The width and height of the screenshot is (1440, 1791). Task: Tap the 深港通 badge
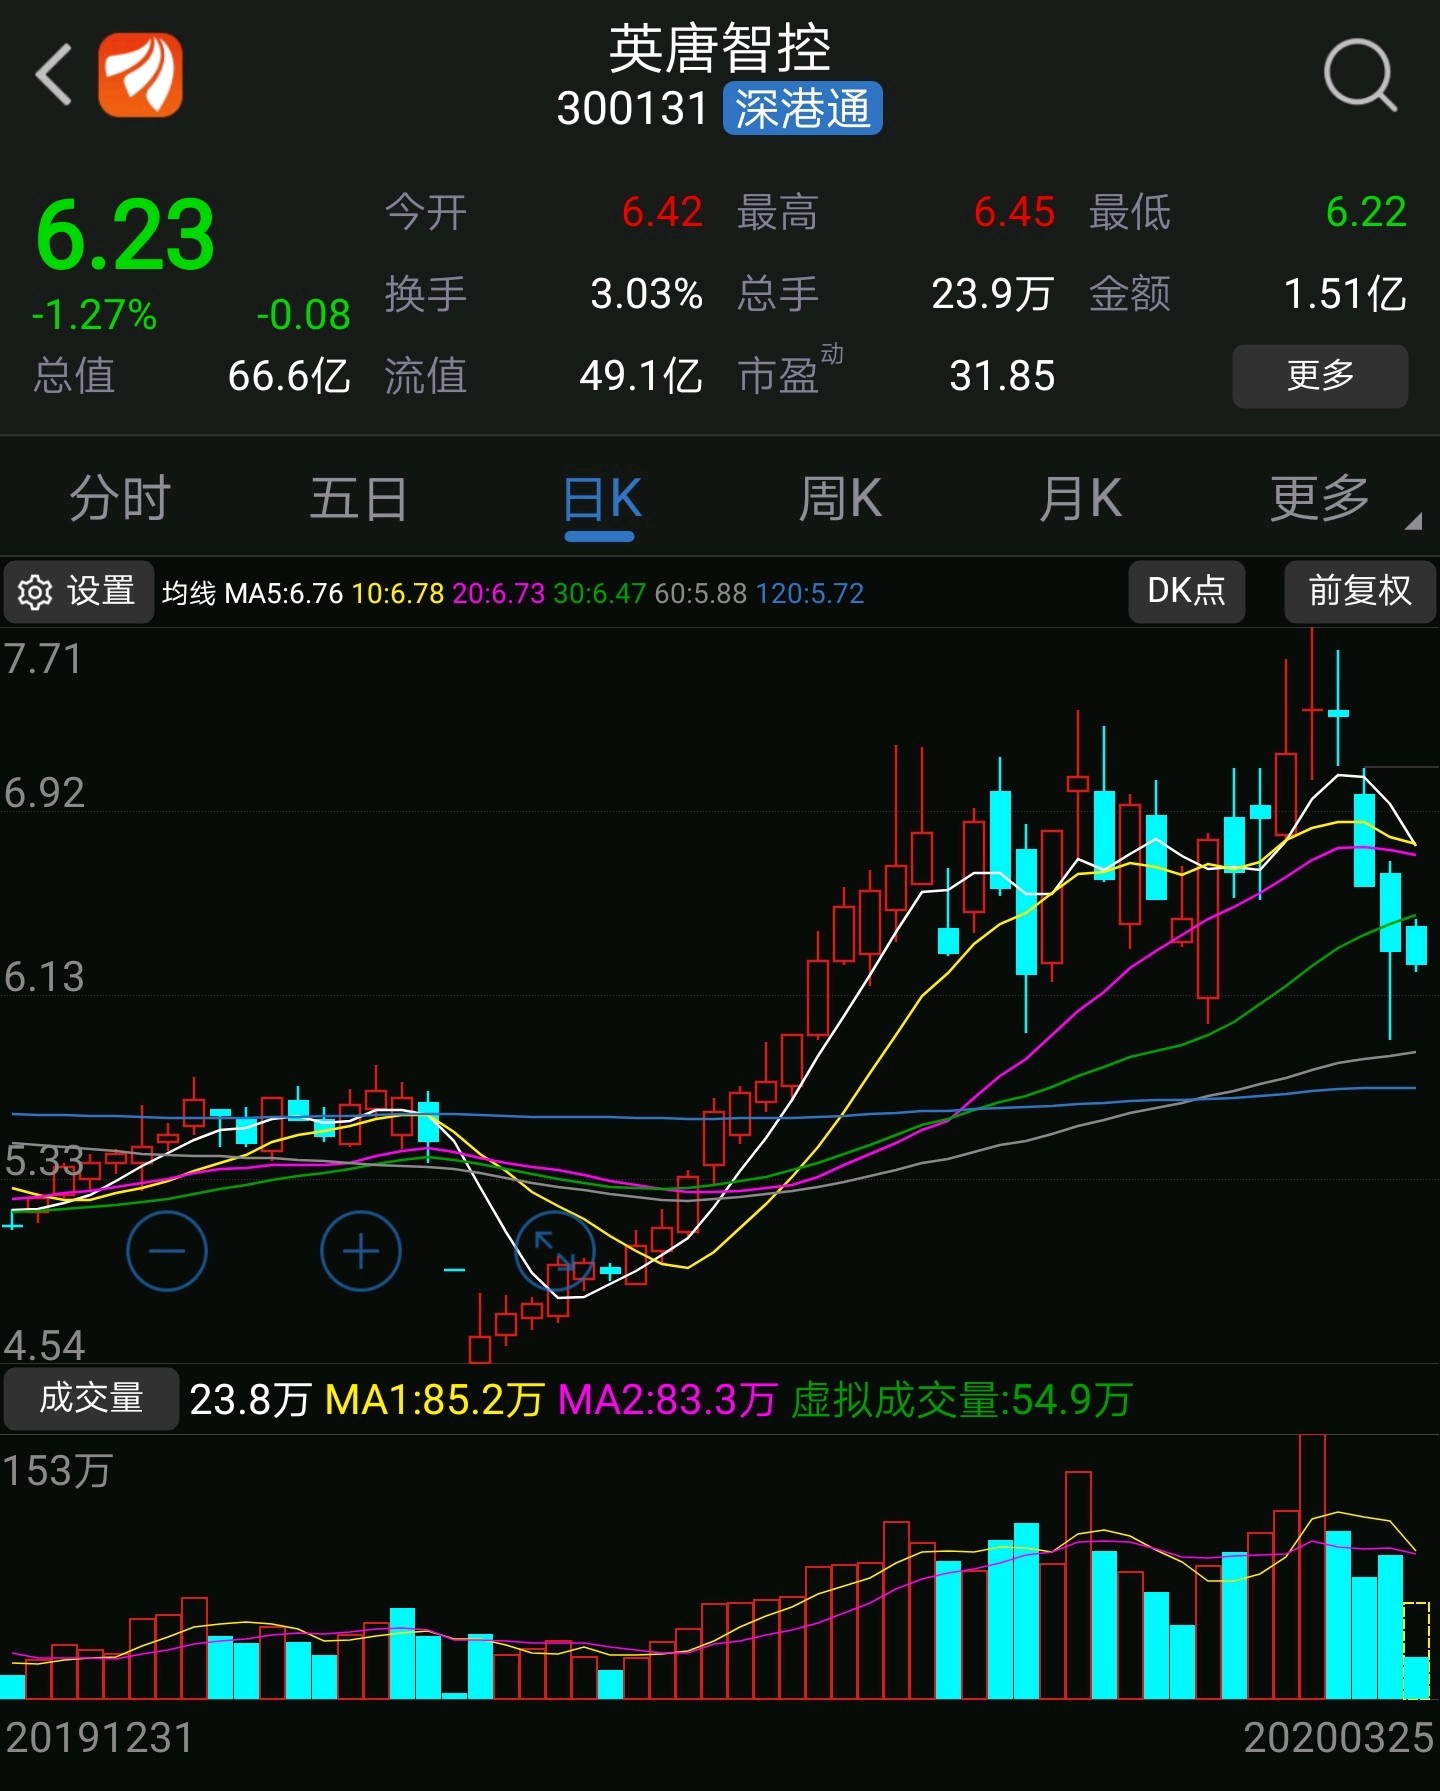point(802,108)
